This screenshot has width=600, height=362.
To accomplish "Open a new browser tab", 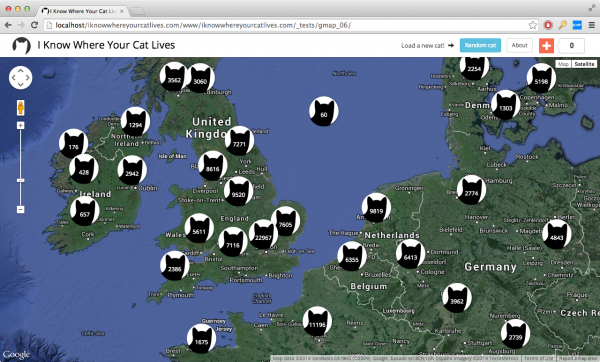I will [x=138, y=11].
